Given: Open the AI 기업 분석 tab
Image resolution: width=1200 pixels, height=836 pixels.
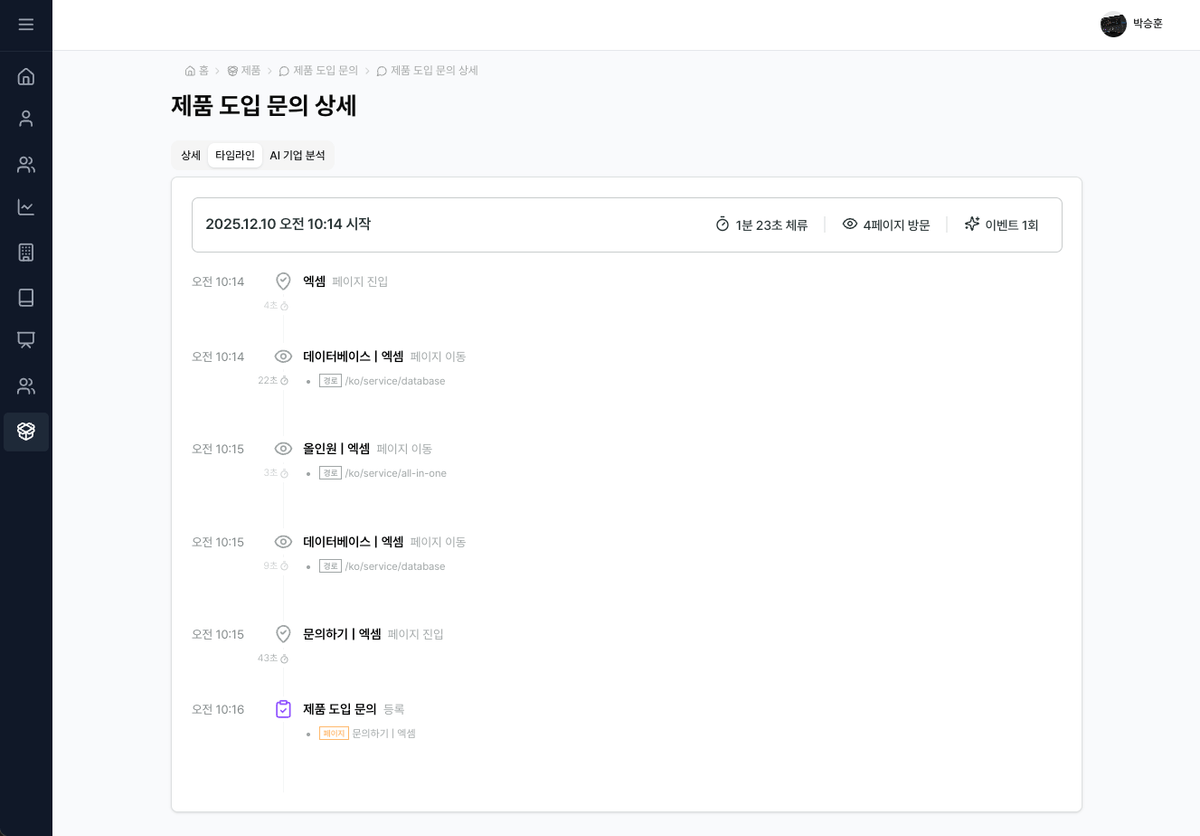Looking at the screenshot, I should click(297, 155).
